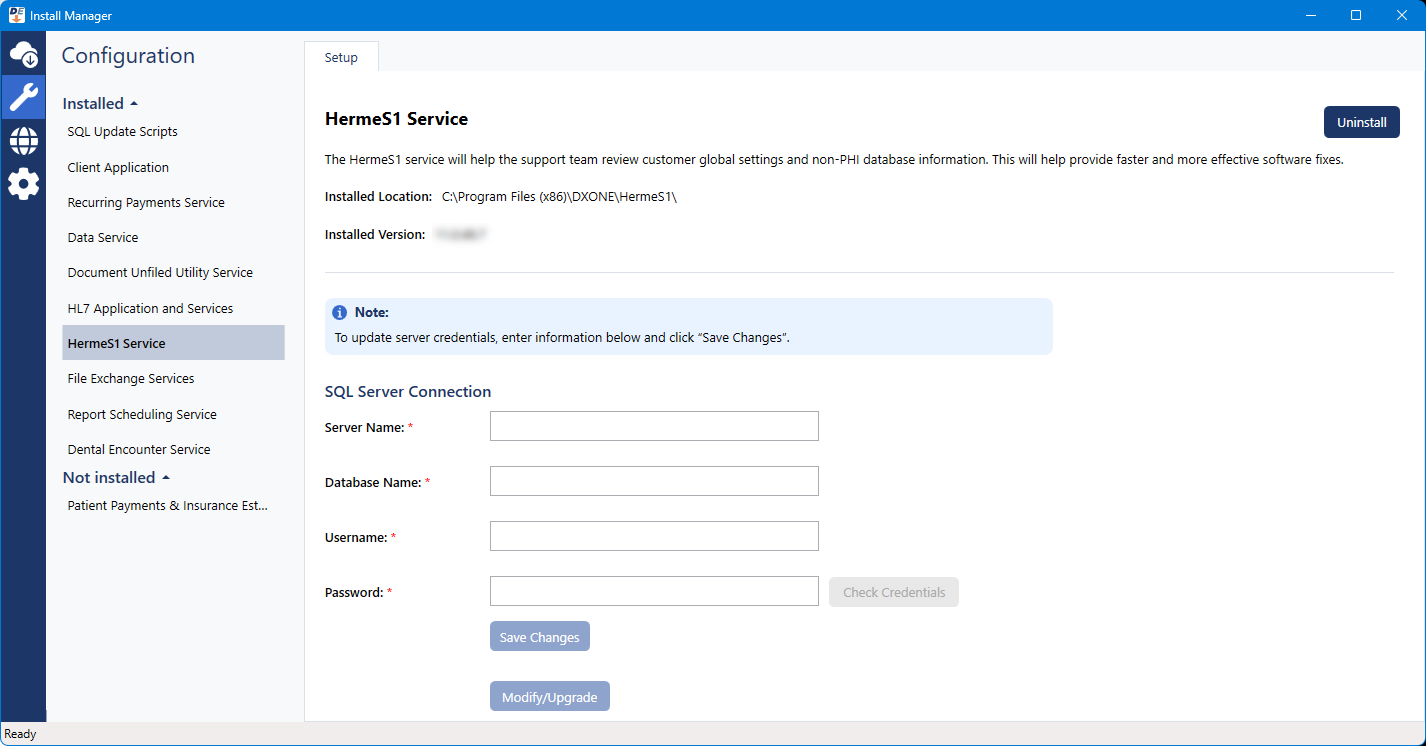
Task: Select SQL Update Scripts in sidebar
Action: 122,132
